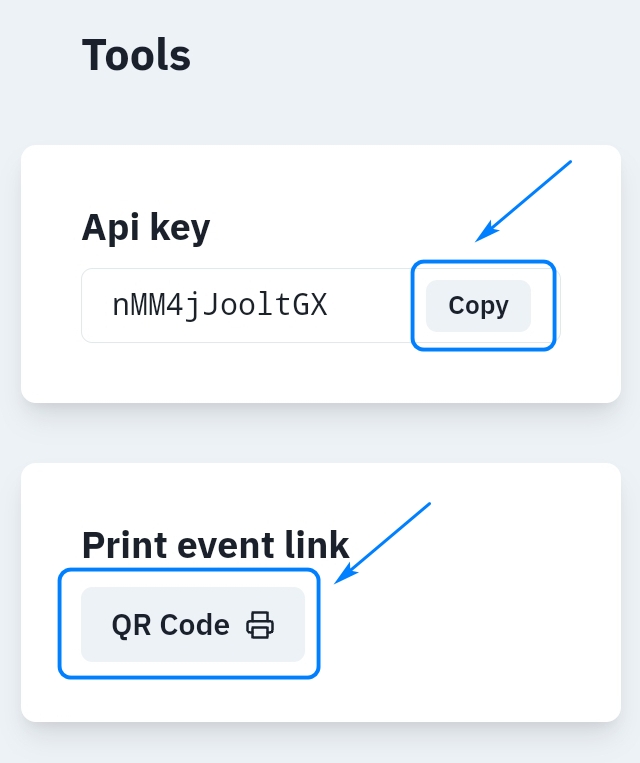Click the blue arrow pointing at QR Code
This screenshot has width=640, height=763.
pos(385,541)
